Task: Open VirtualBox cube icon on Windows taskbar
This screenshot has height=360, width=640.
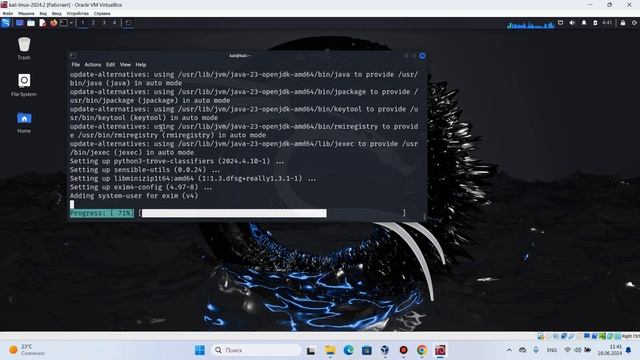Action: (385, 350)
